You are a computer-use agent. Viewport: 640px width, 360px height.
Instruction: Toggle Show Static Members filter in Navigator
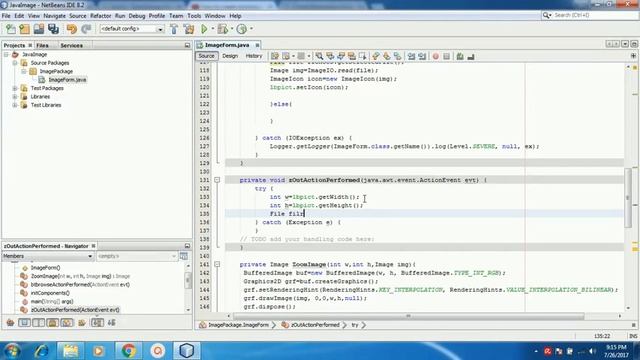[x=39, y=323]
